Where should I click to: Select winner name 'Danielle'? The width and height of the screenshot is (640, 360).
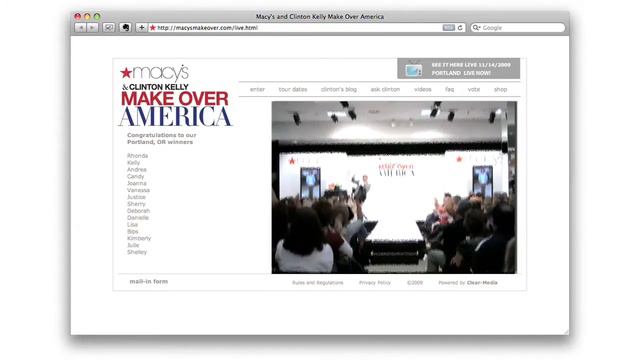138,218
